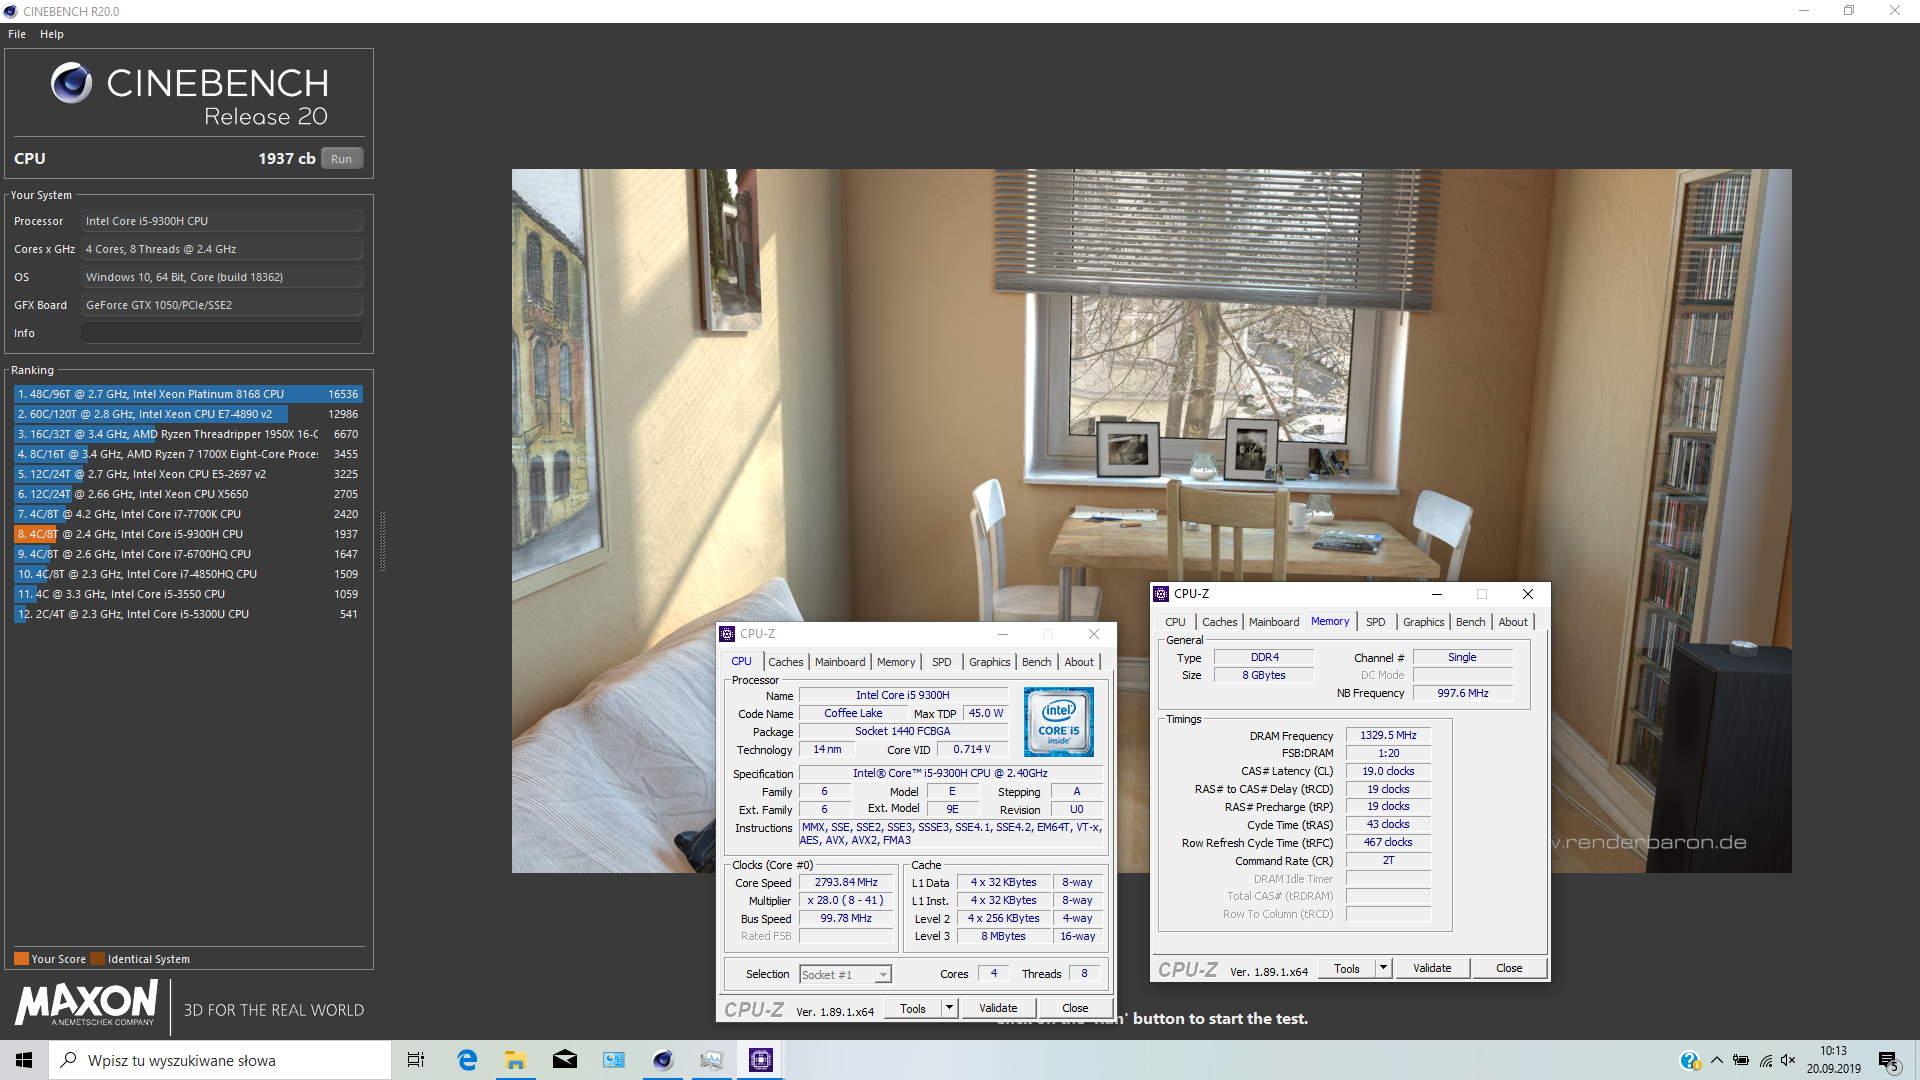Viewport: 1920px width, 1080px height.
Task: Select ranking row Core i7-6700HQ CPU
Action: click(x=188, y=554)
